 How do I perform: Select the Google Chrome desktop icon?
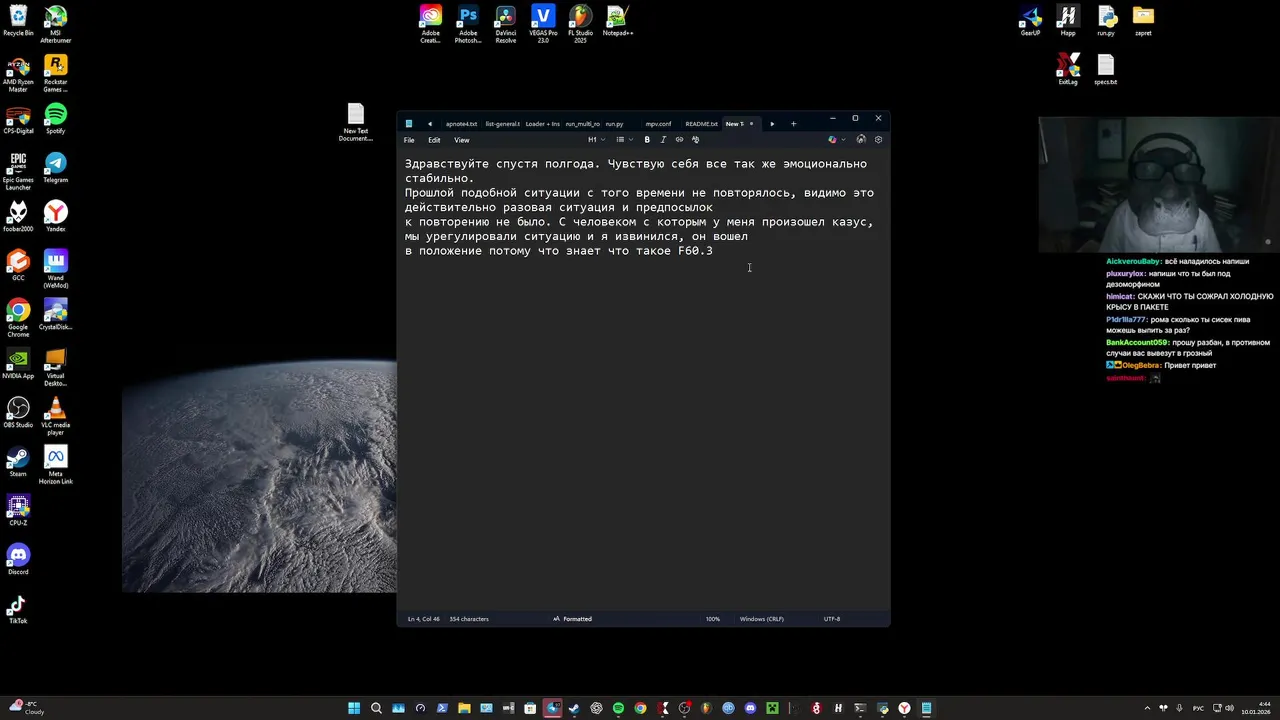[18, 318]
